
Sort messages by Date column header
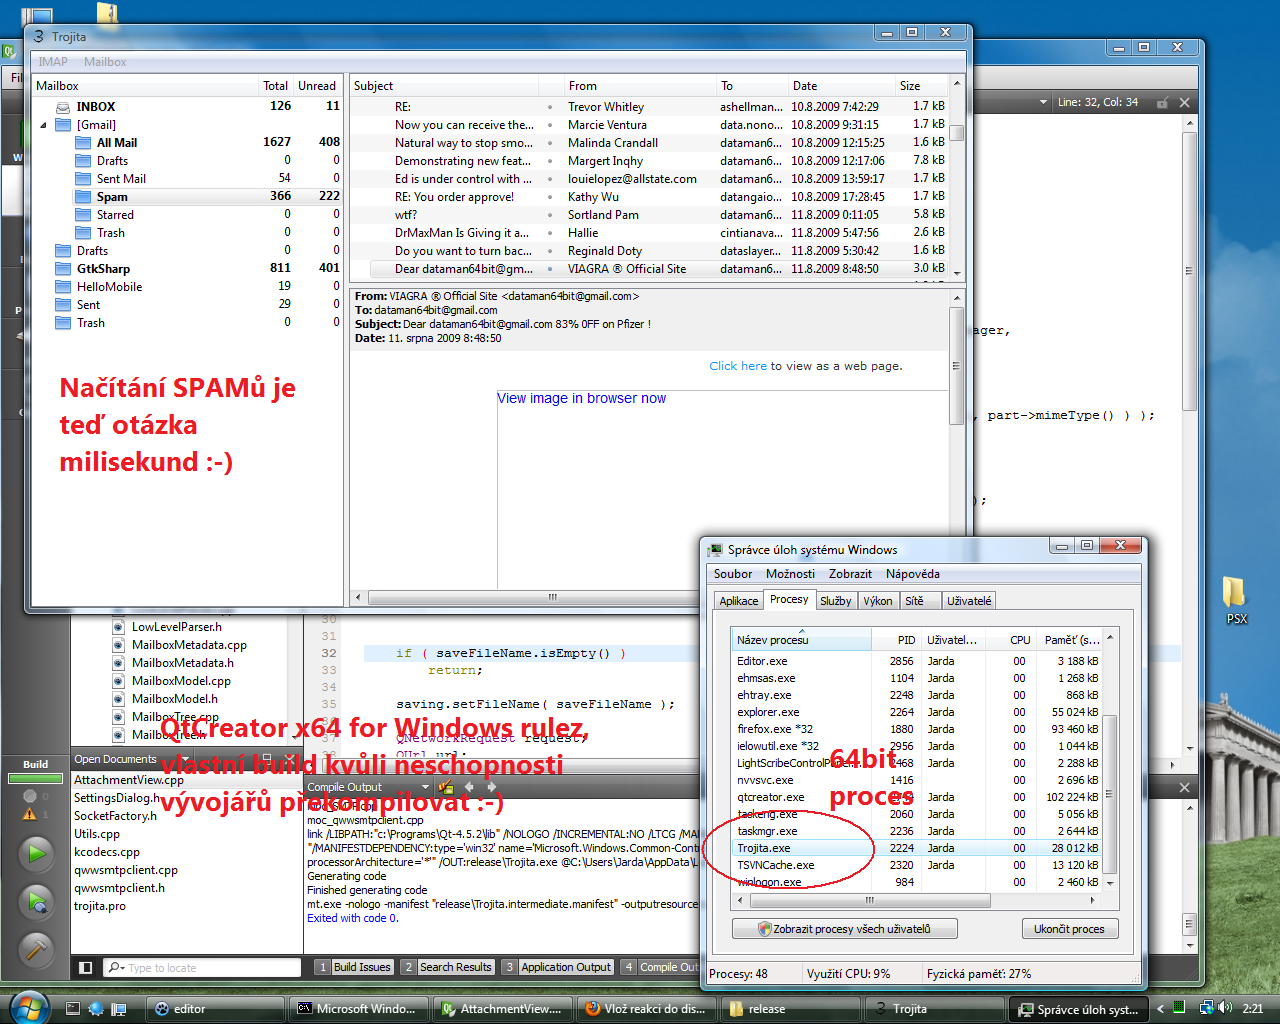(x=840, y=86)
